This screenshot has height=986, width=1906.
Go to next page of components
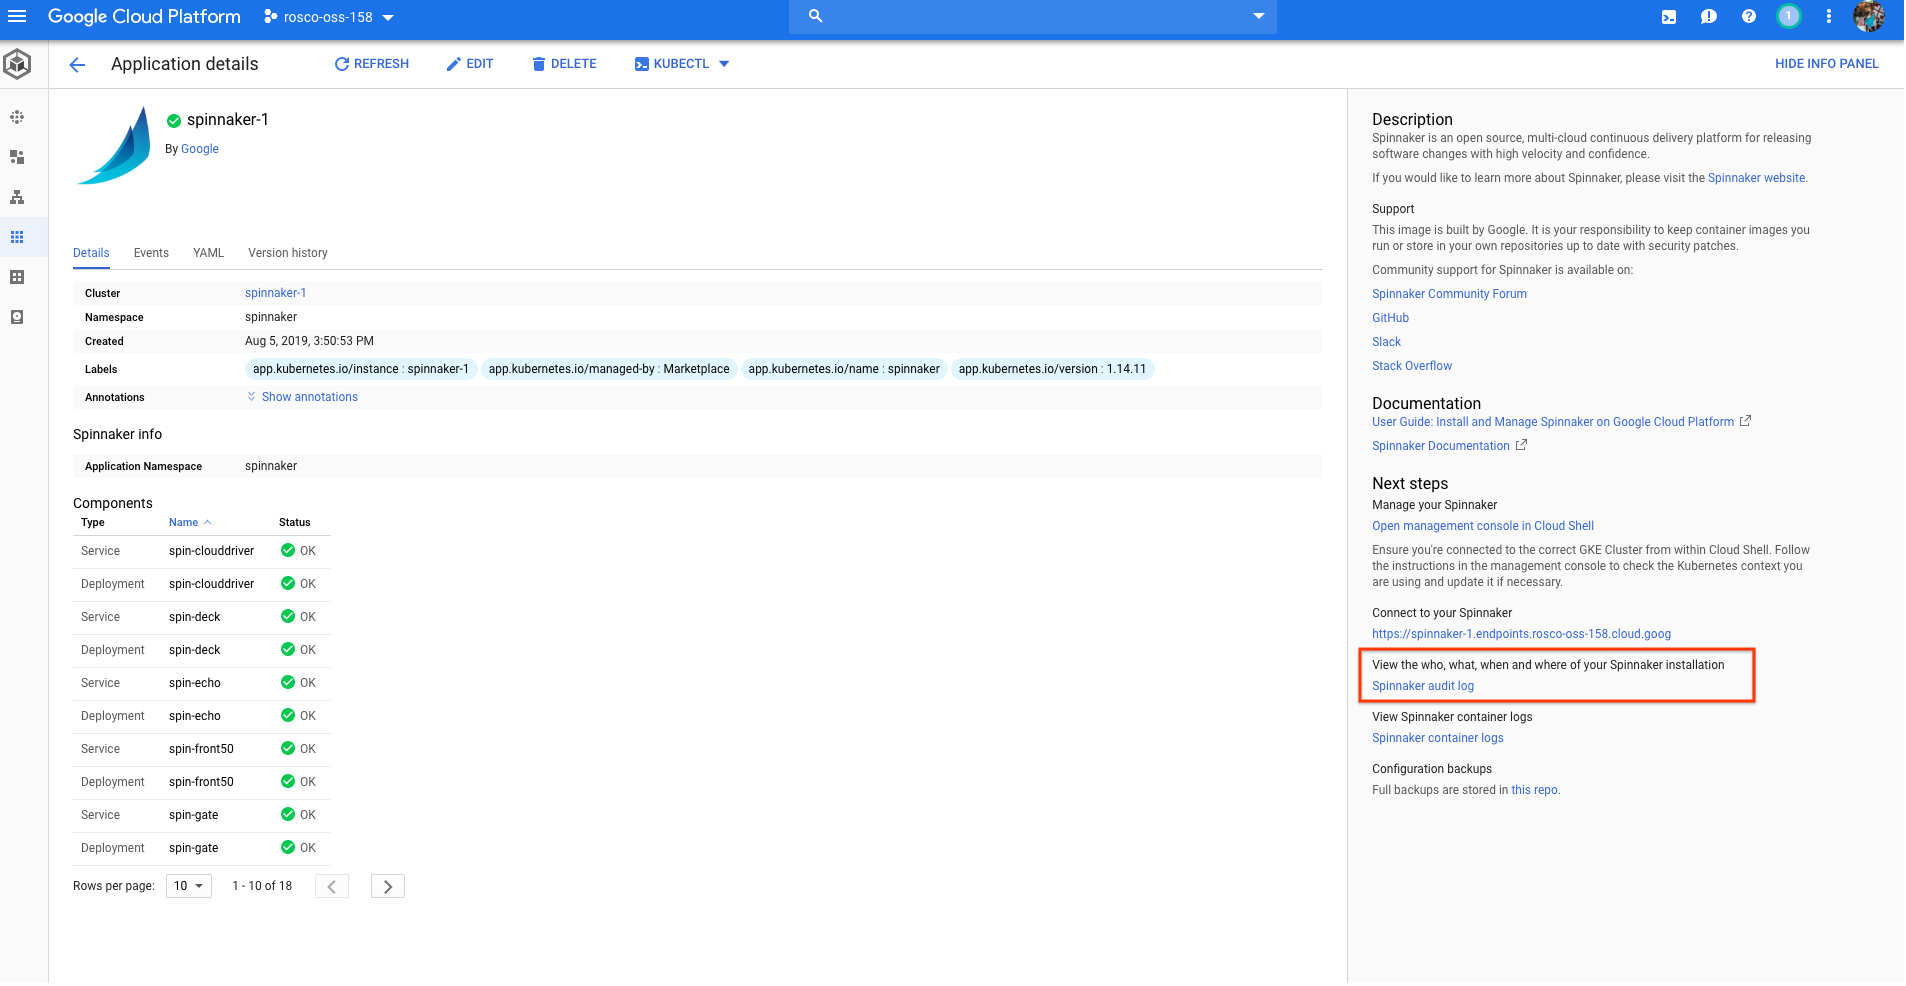click(x=387, y=886)
